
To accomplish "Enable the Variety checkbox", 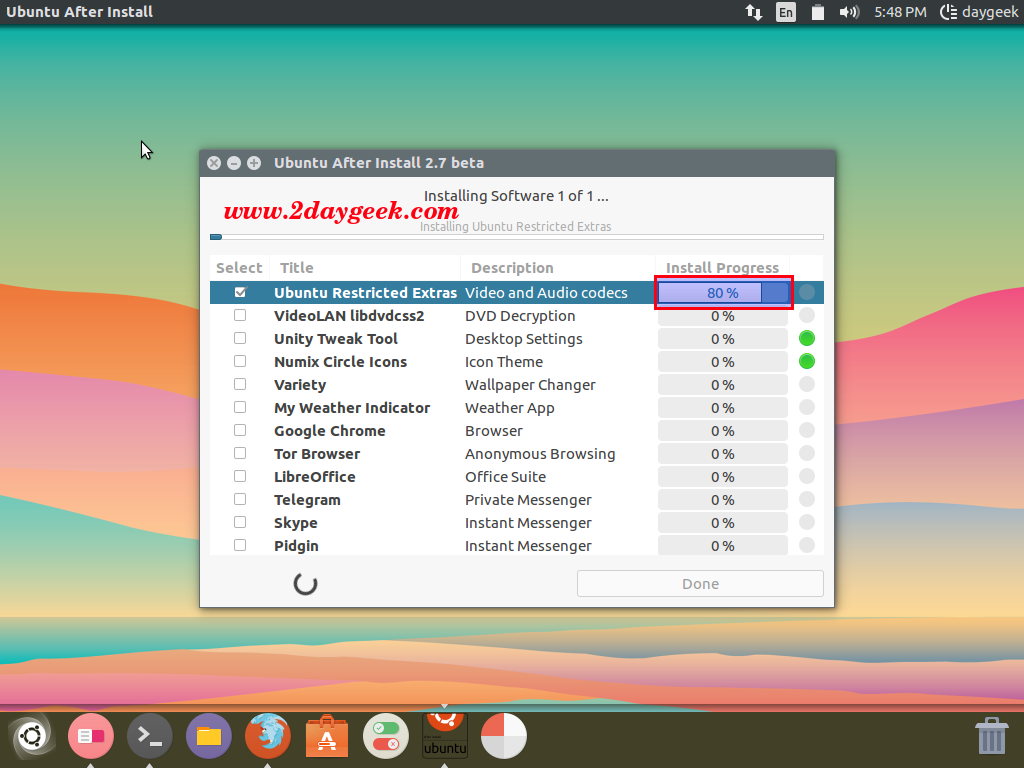I will tap(240, 384).
